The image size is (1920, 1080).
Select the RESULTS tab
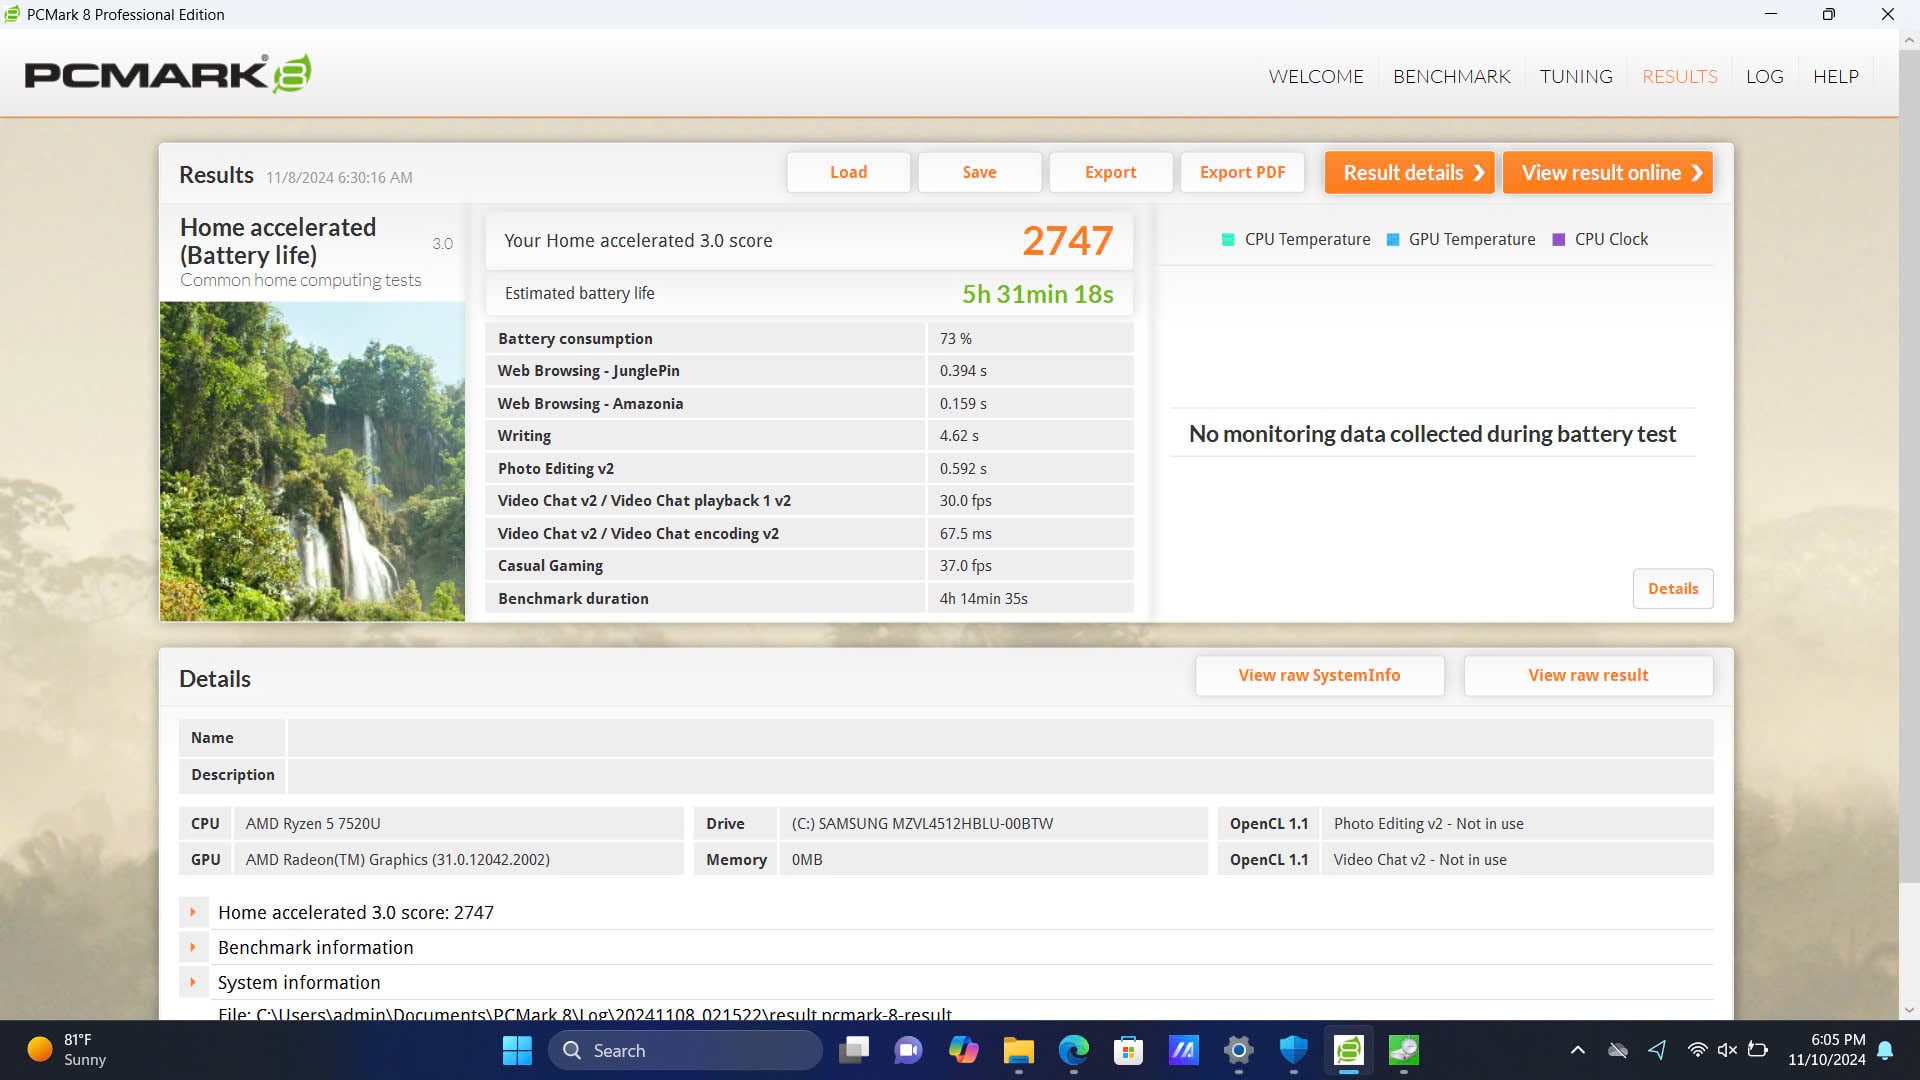(1679, 76)
